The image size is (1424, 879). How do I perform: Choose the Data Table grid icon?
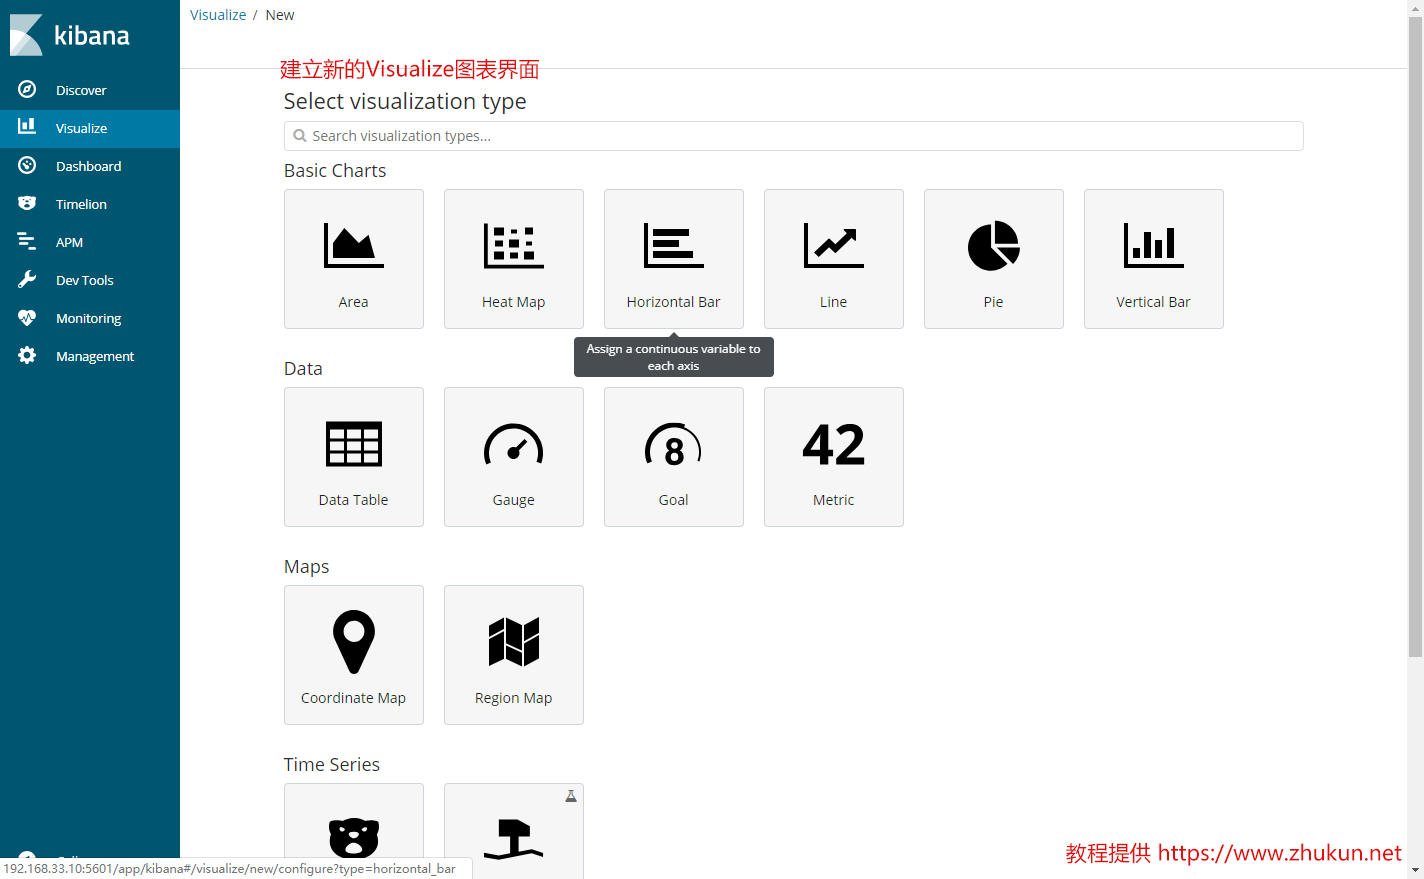(353, 444)
